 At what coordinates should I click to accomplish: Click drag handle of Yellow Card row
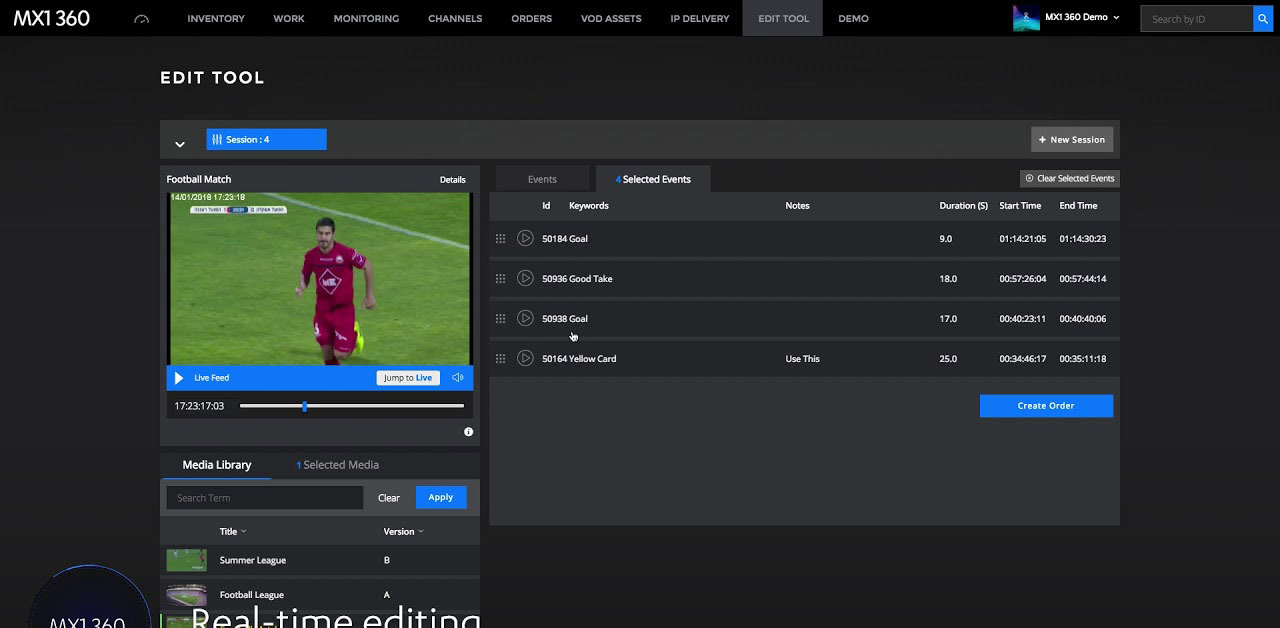[501, 359]
